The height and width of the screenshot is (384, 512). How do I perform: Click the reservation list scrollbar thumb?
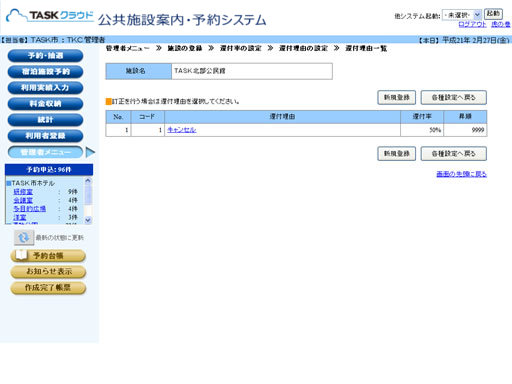pos(88,194)
